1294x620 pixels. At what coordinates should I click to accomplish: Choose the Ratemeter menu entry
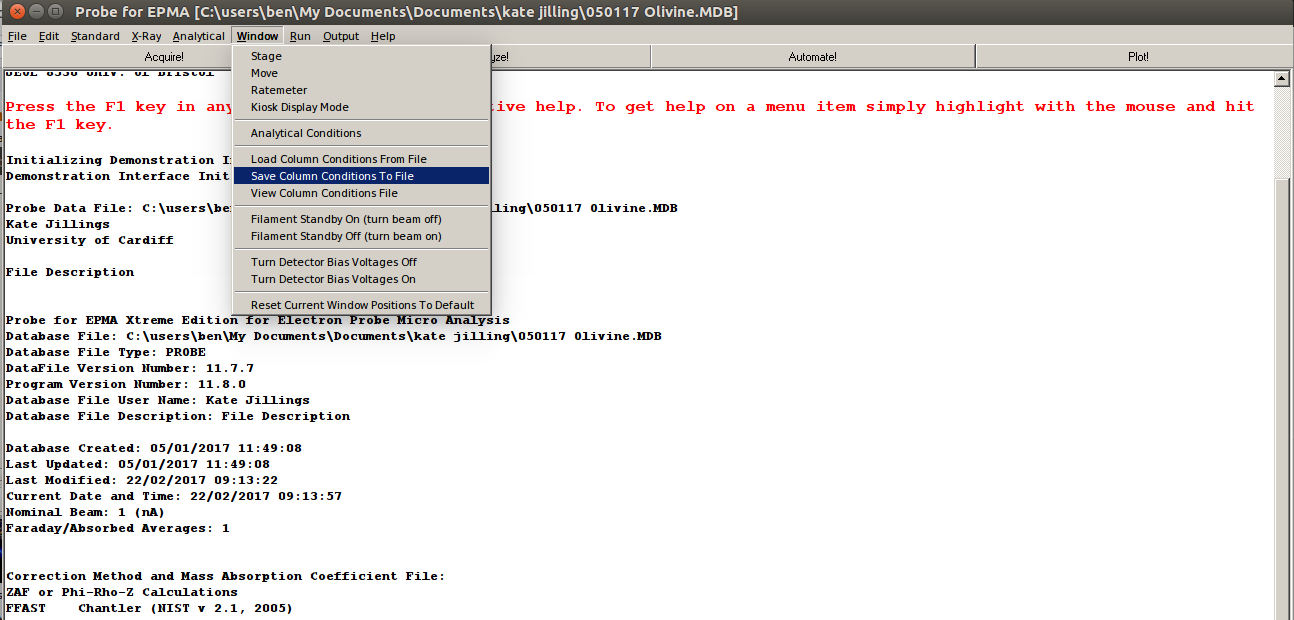(279, 90)
